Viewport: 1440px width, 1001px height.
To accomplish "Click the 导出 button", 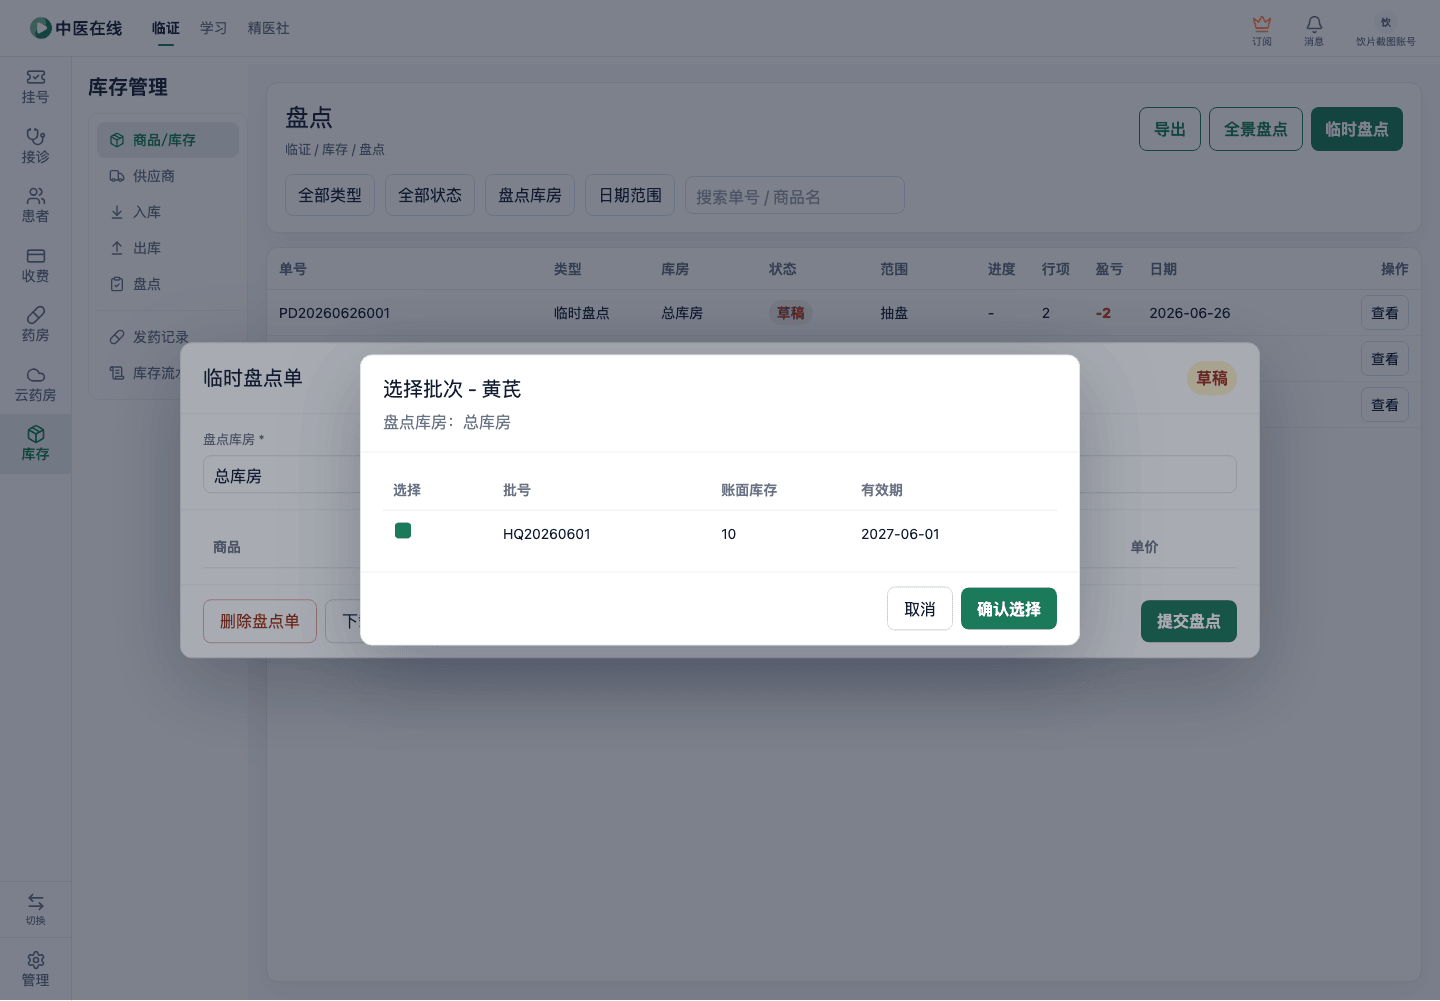I will point(1170,129).
